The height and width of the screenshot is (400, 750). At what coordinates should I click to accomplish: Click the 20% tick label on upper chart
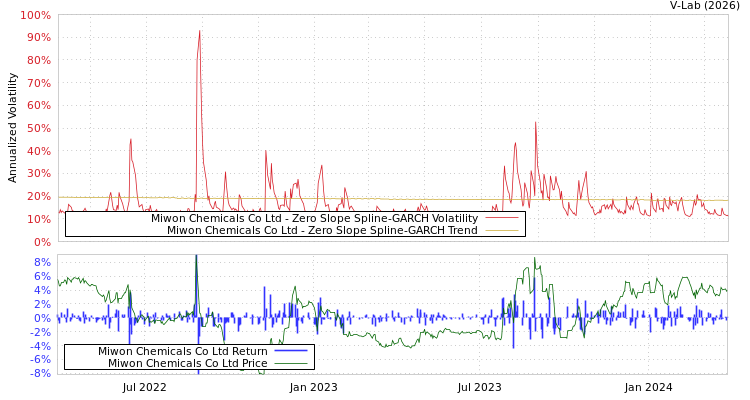click(38, 196)
